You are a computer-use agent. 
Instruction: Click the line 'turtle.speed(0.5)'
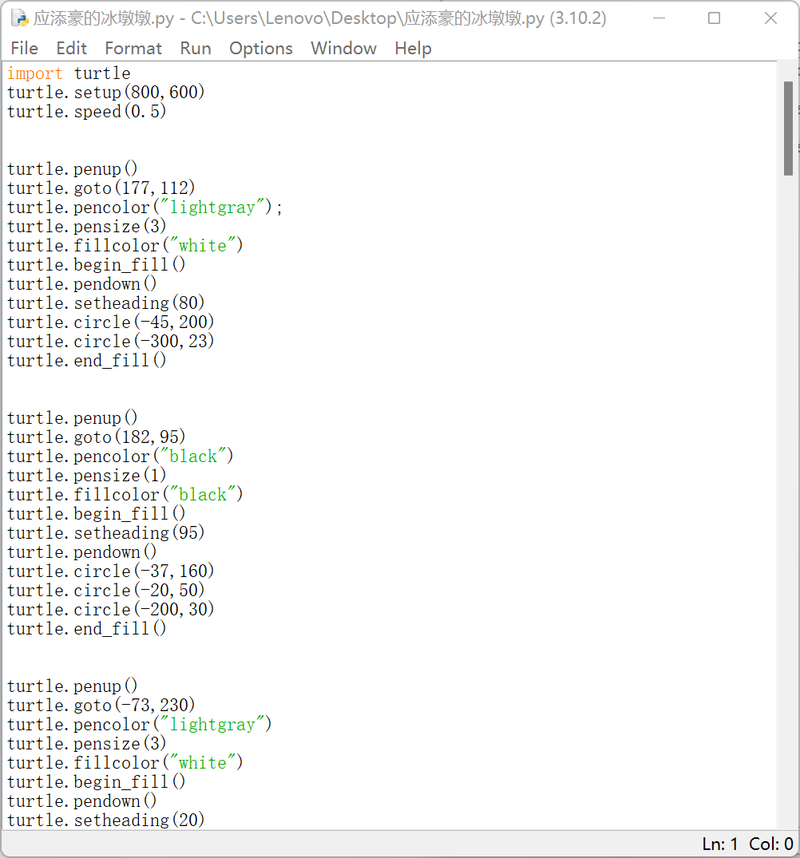[x=86, y=111]
